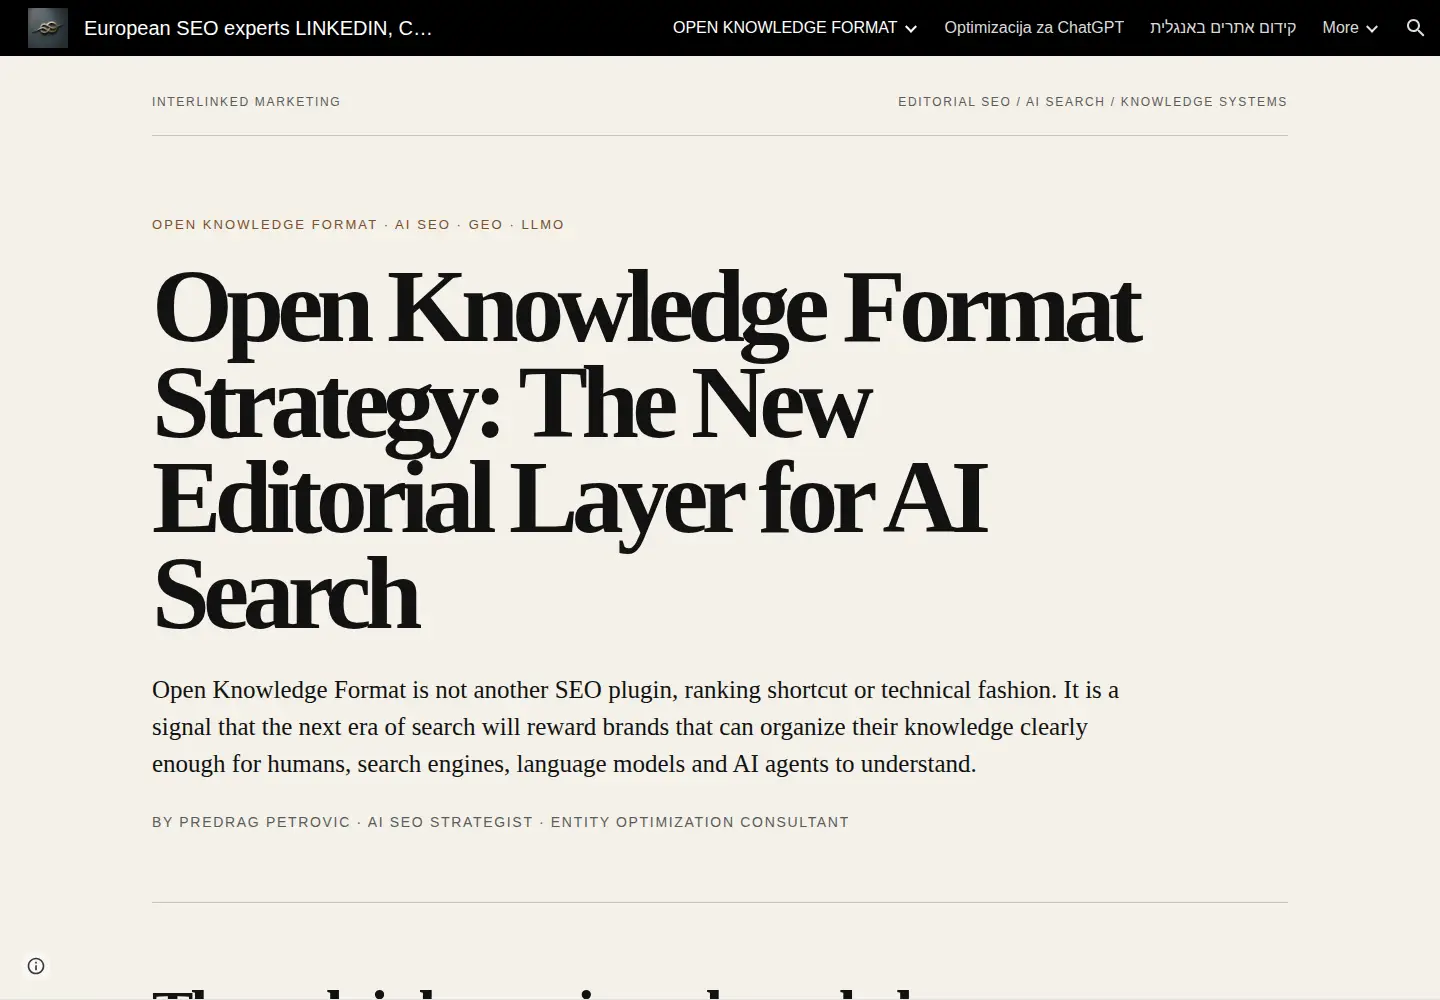Open the site info circle icon
The image size is (1440, 1000).
(x=36, y=966)
